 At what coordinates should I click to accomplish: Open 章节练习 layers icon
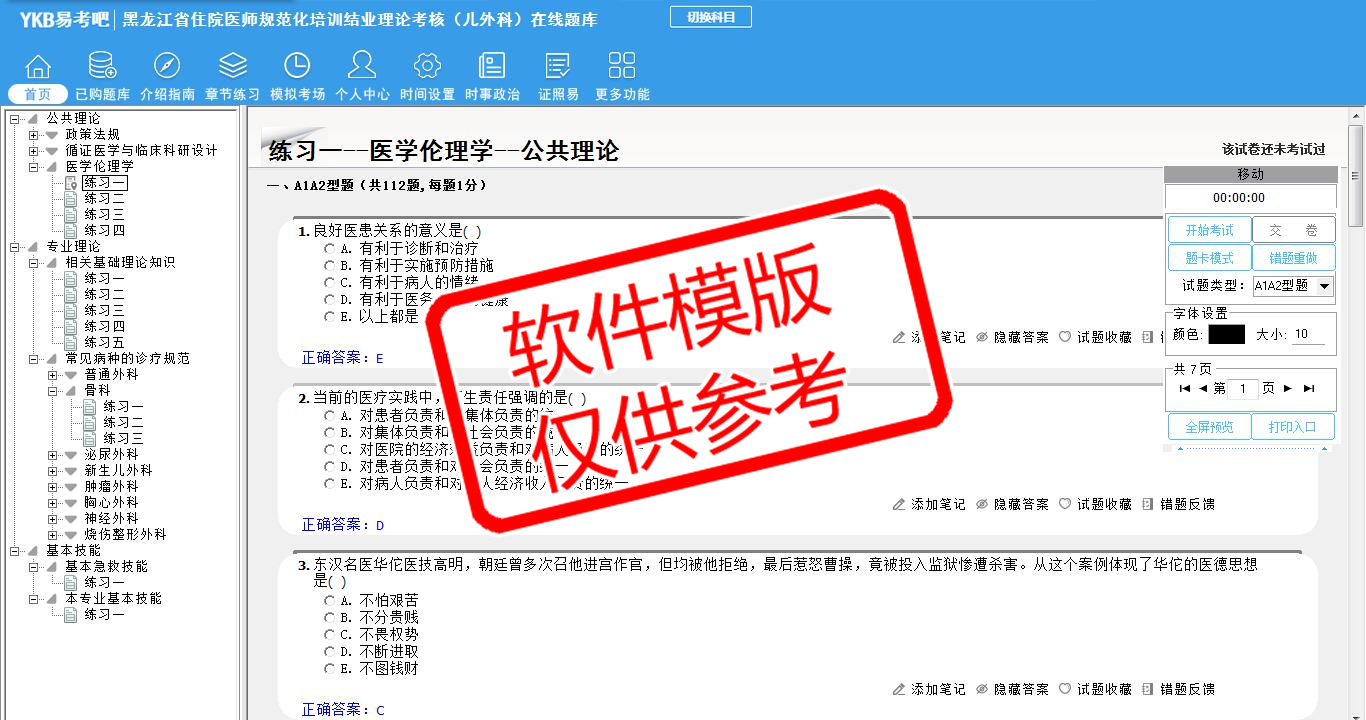pyautogui.click(x=232, y=66)
